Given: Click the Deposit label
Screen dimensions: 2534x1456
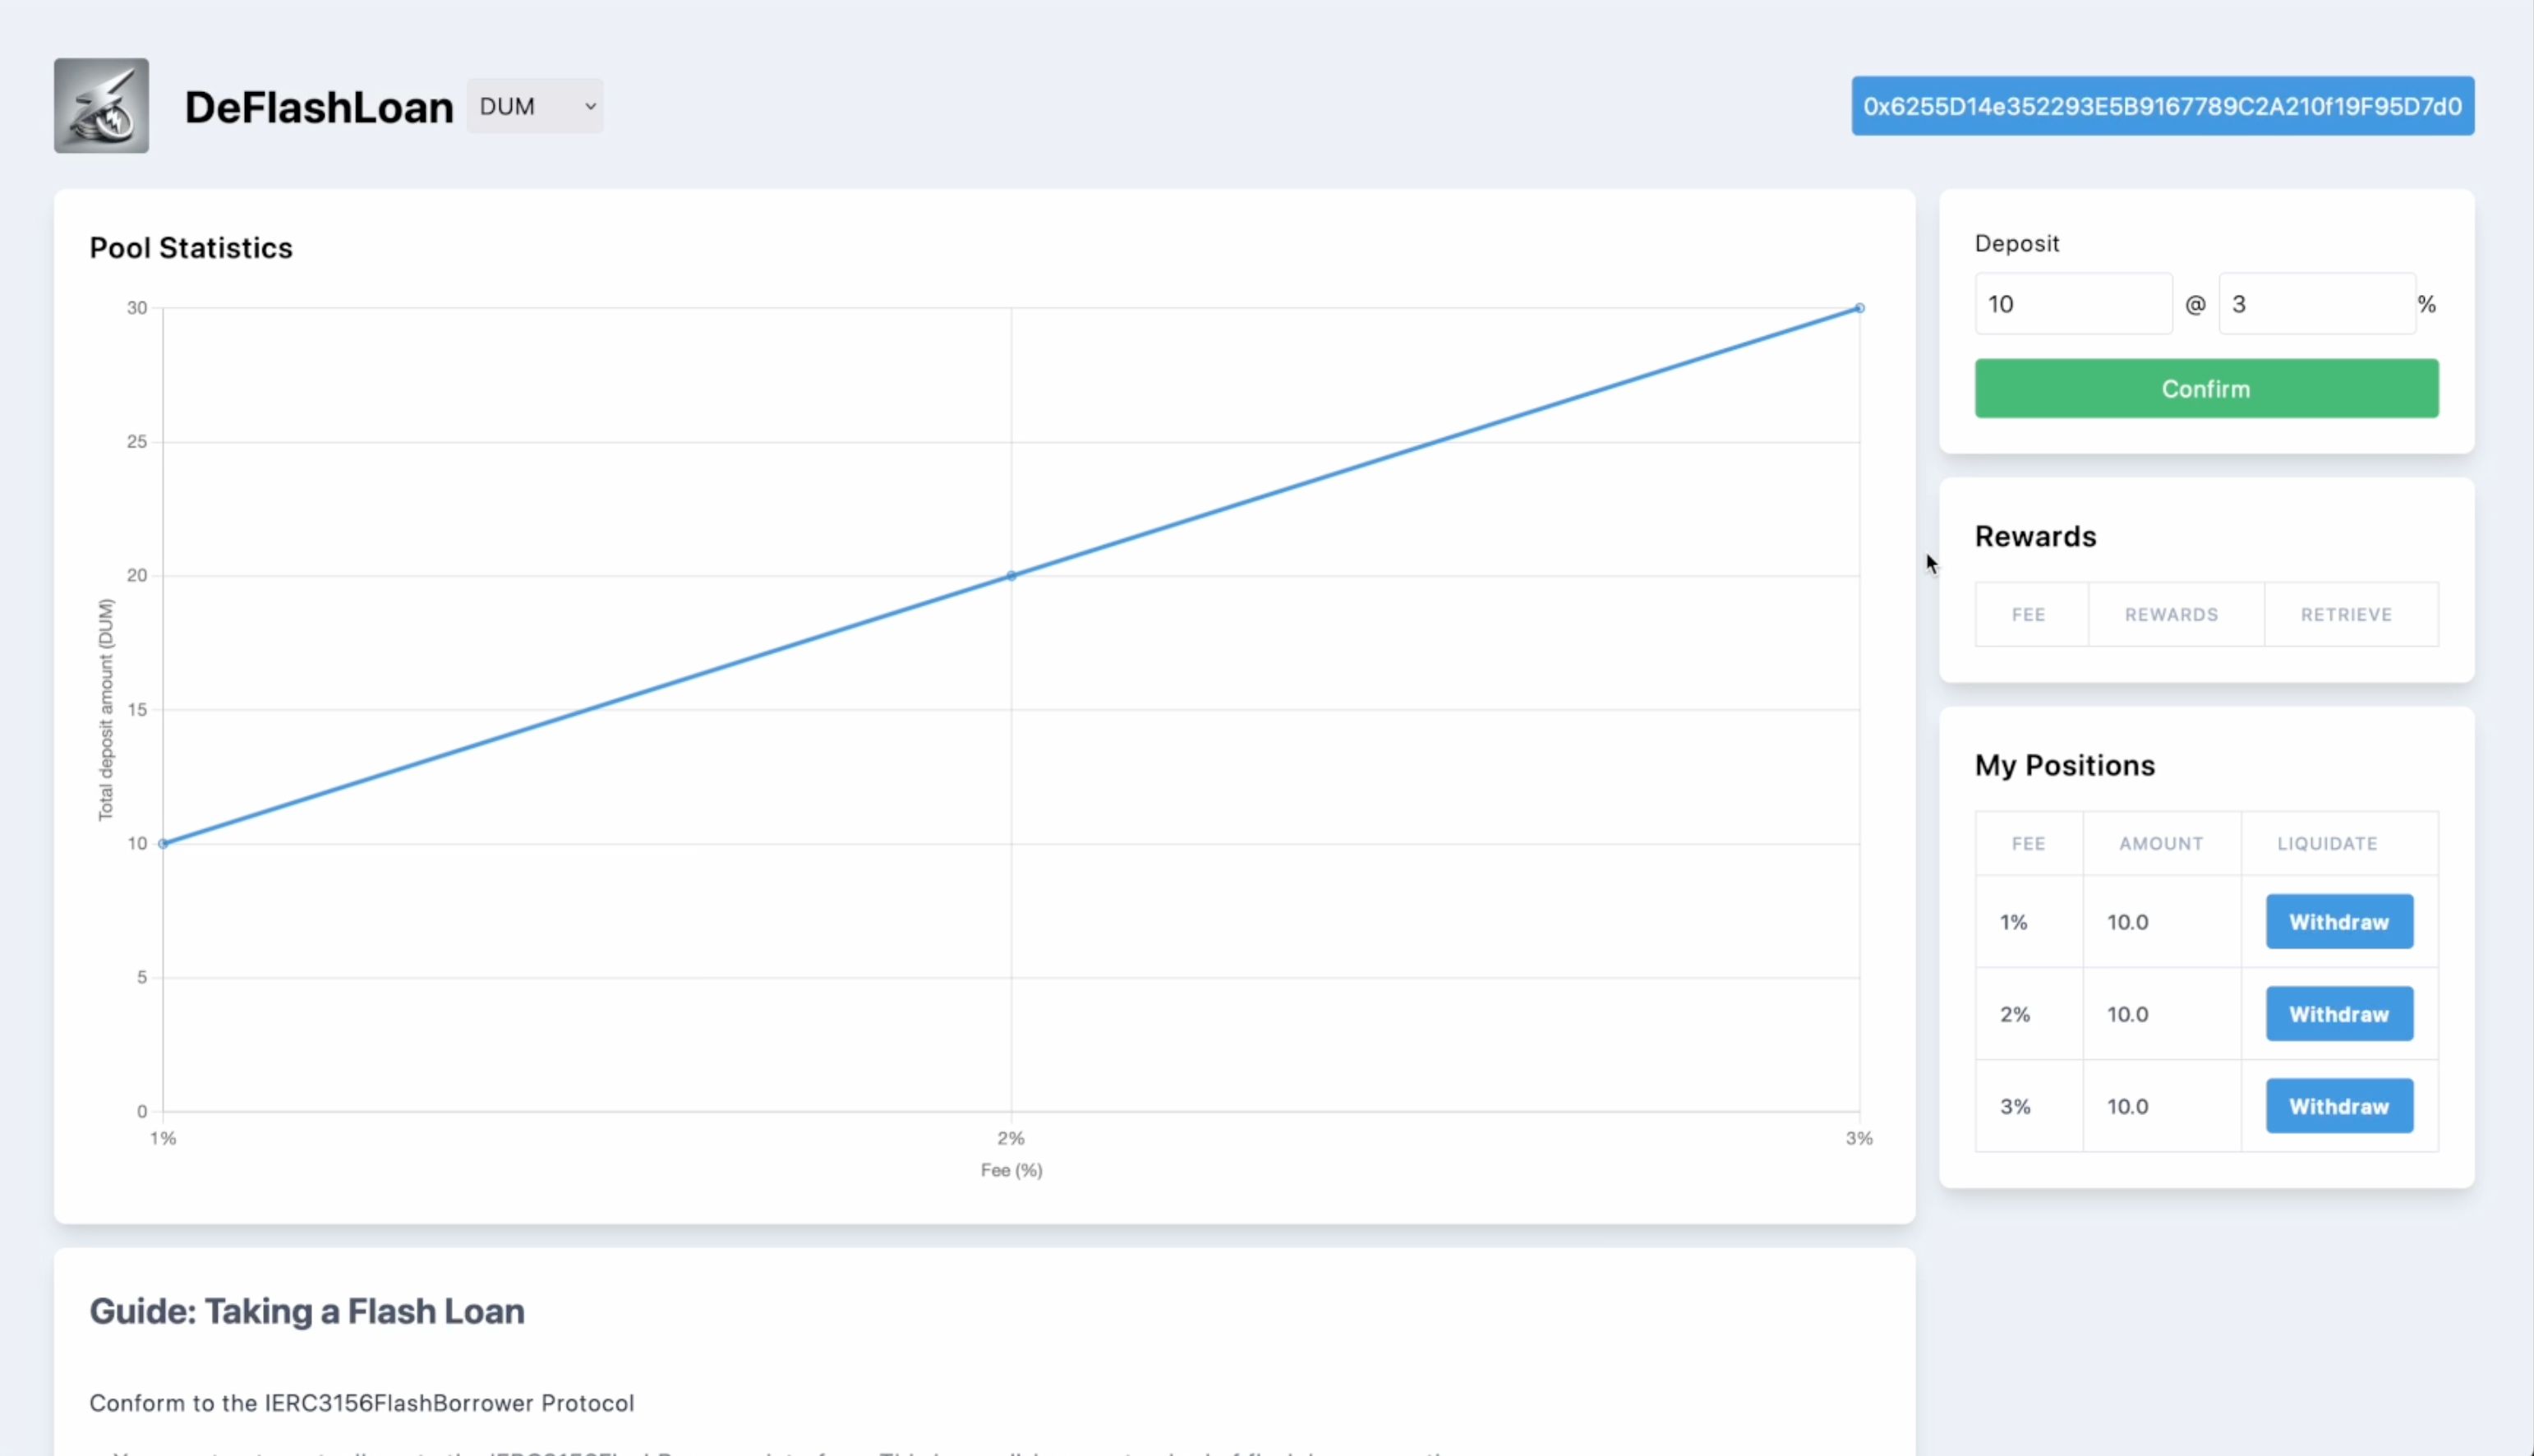Looking at the screenshot, I should pos(2017,244).
